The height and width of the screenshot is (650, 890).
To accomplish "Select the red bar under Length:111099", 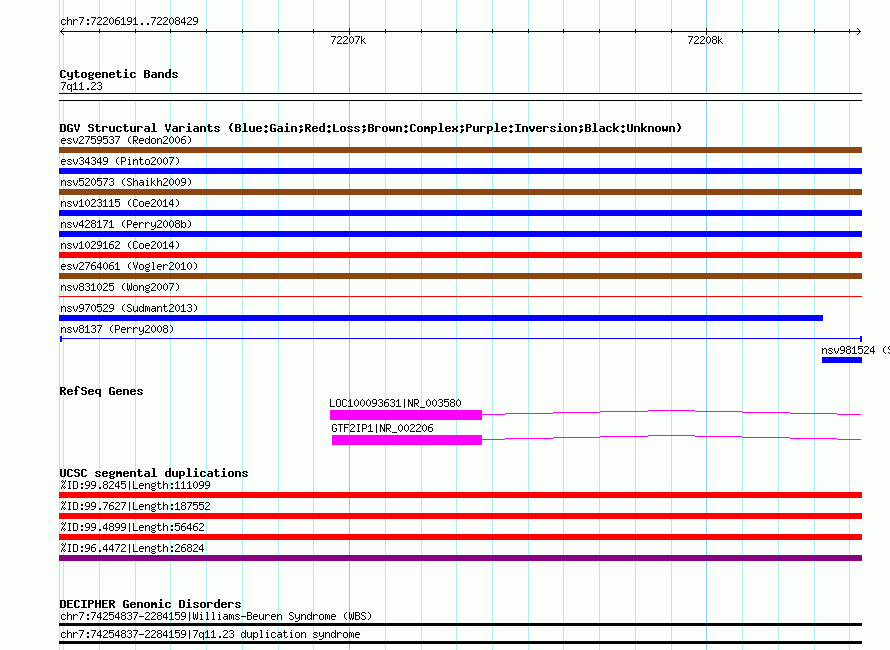I will [460, 495].
